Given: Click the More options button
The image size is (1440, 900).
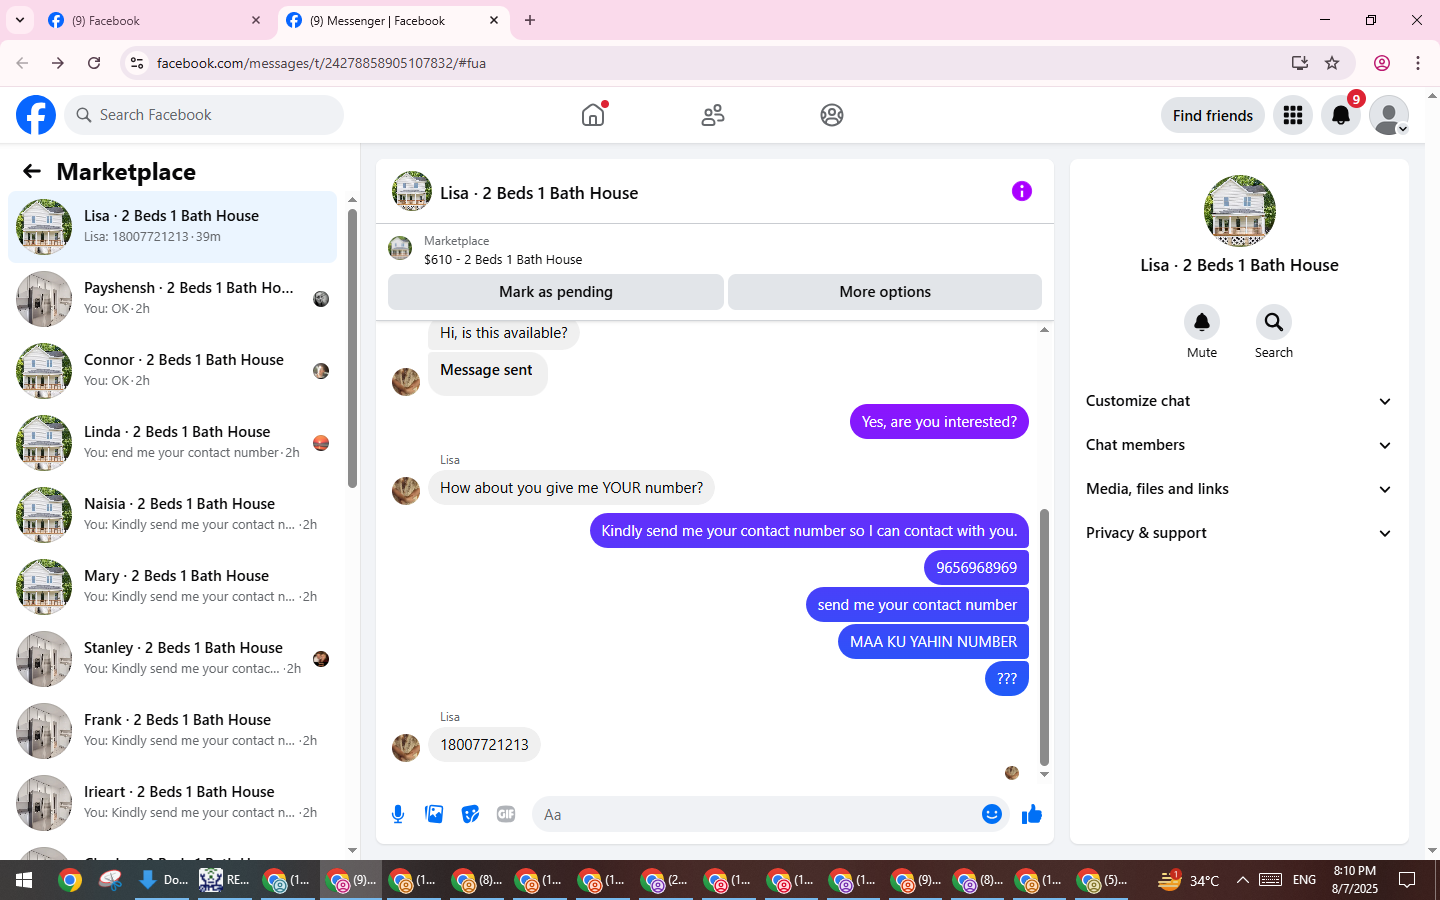Looking at the screenshot, I should [885, 292].
